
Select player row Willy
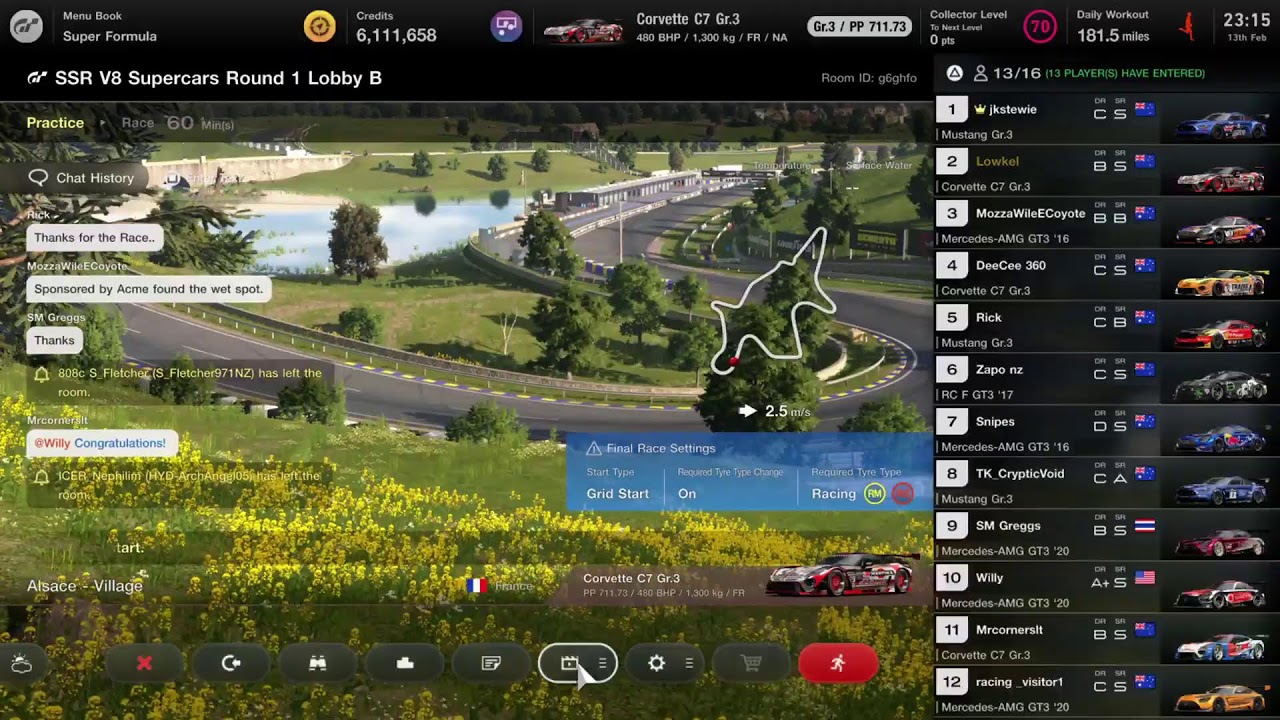tap(1107, 588)
